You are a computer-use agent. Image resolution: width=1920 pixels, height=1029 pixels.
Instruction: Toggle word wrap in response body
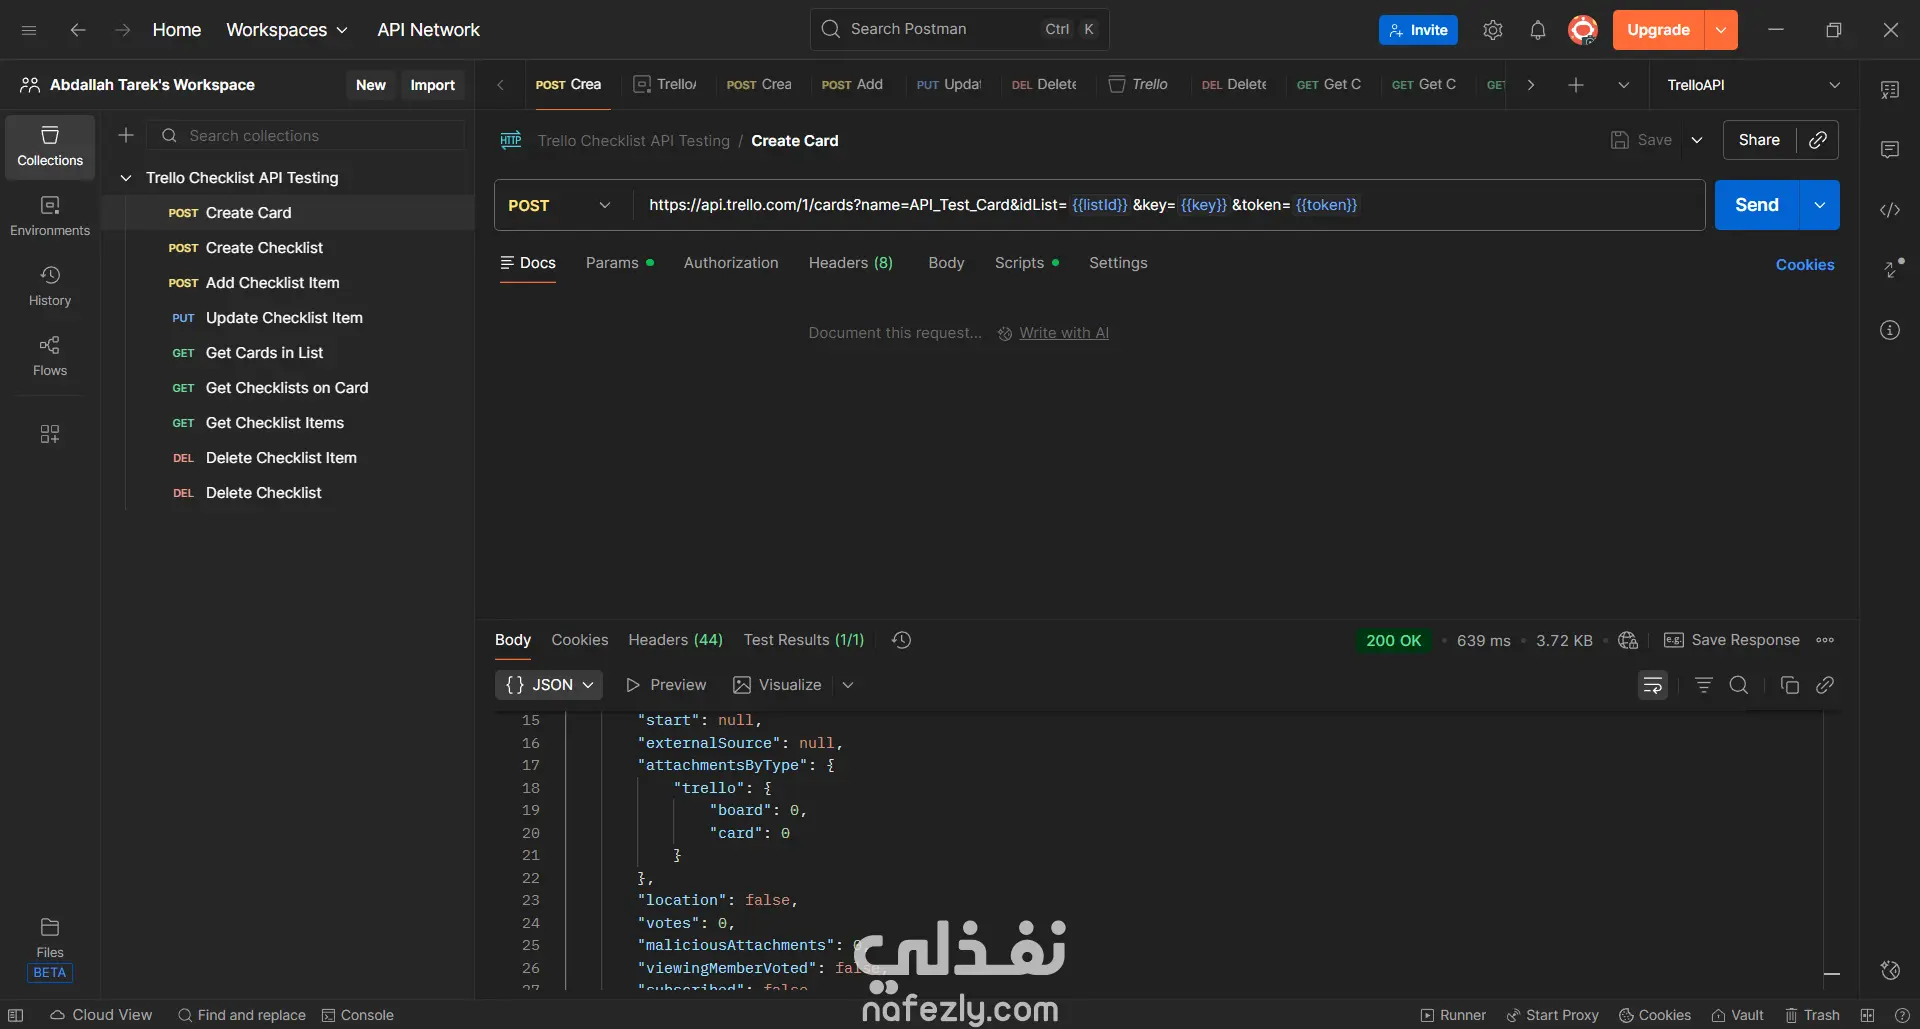point(1653,685)
